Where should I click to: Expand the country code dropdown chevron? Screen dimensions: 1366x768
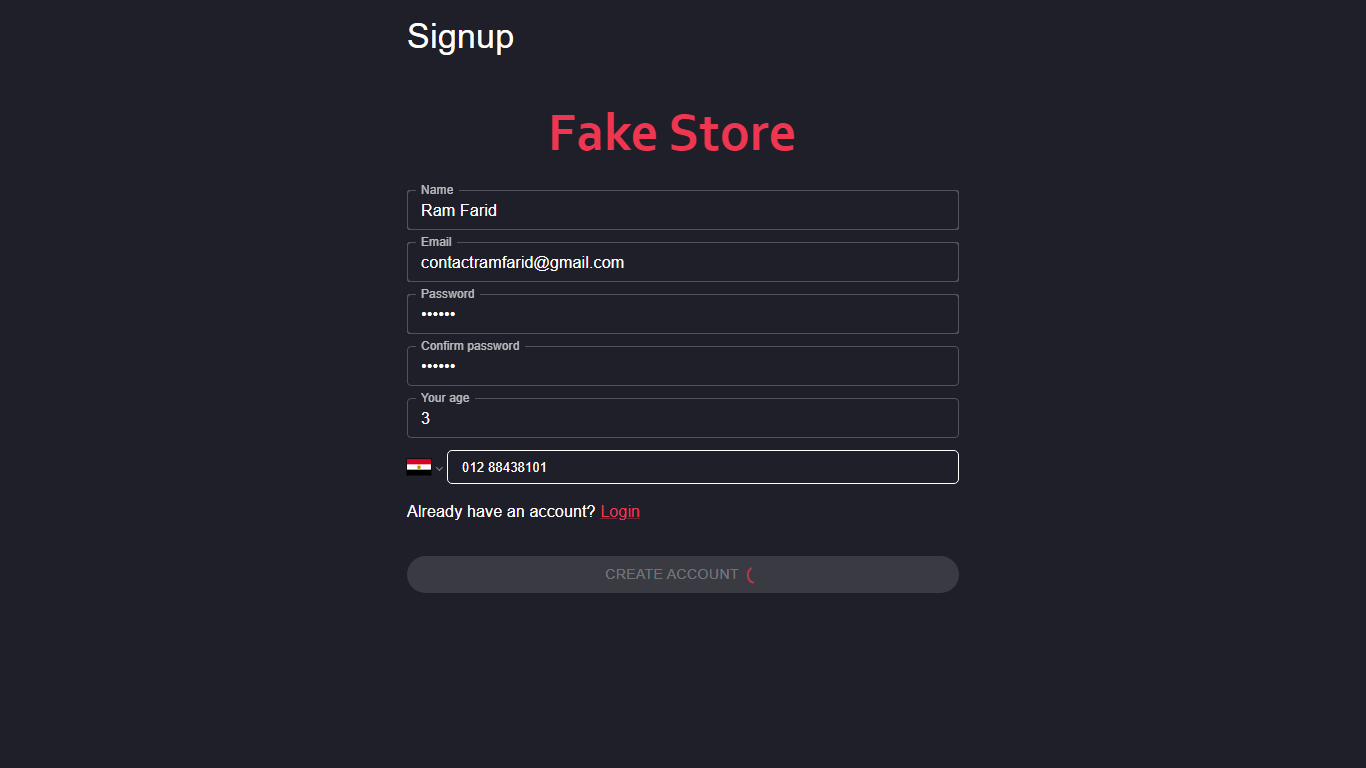[439, 469]
